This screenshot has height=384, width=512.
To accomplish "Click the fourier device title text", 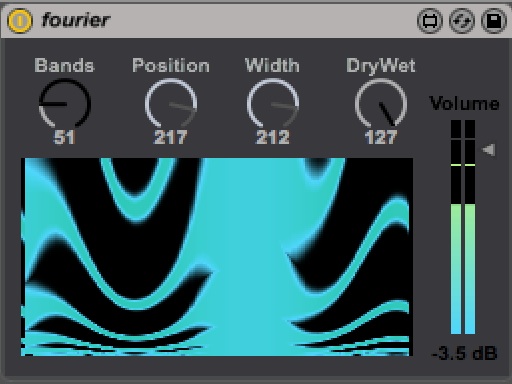I will pyautogui.click(x=75, y=20).
